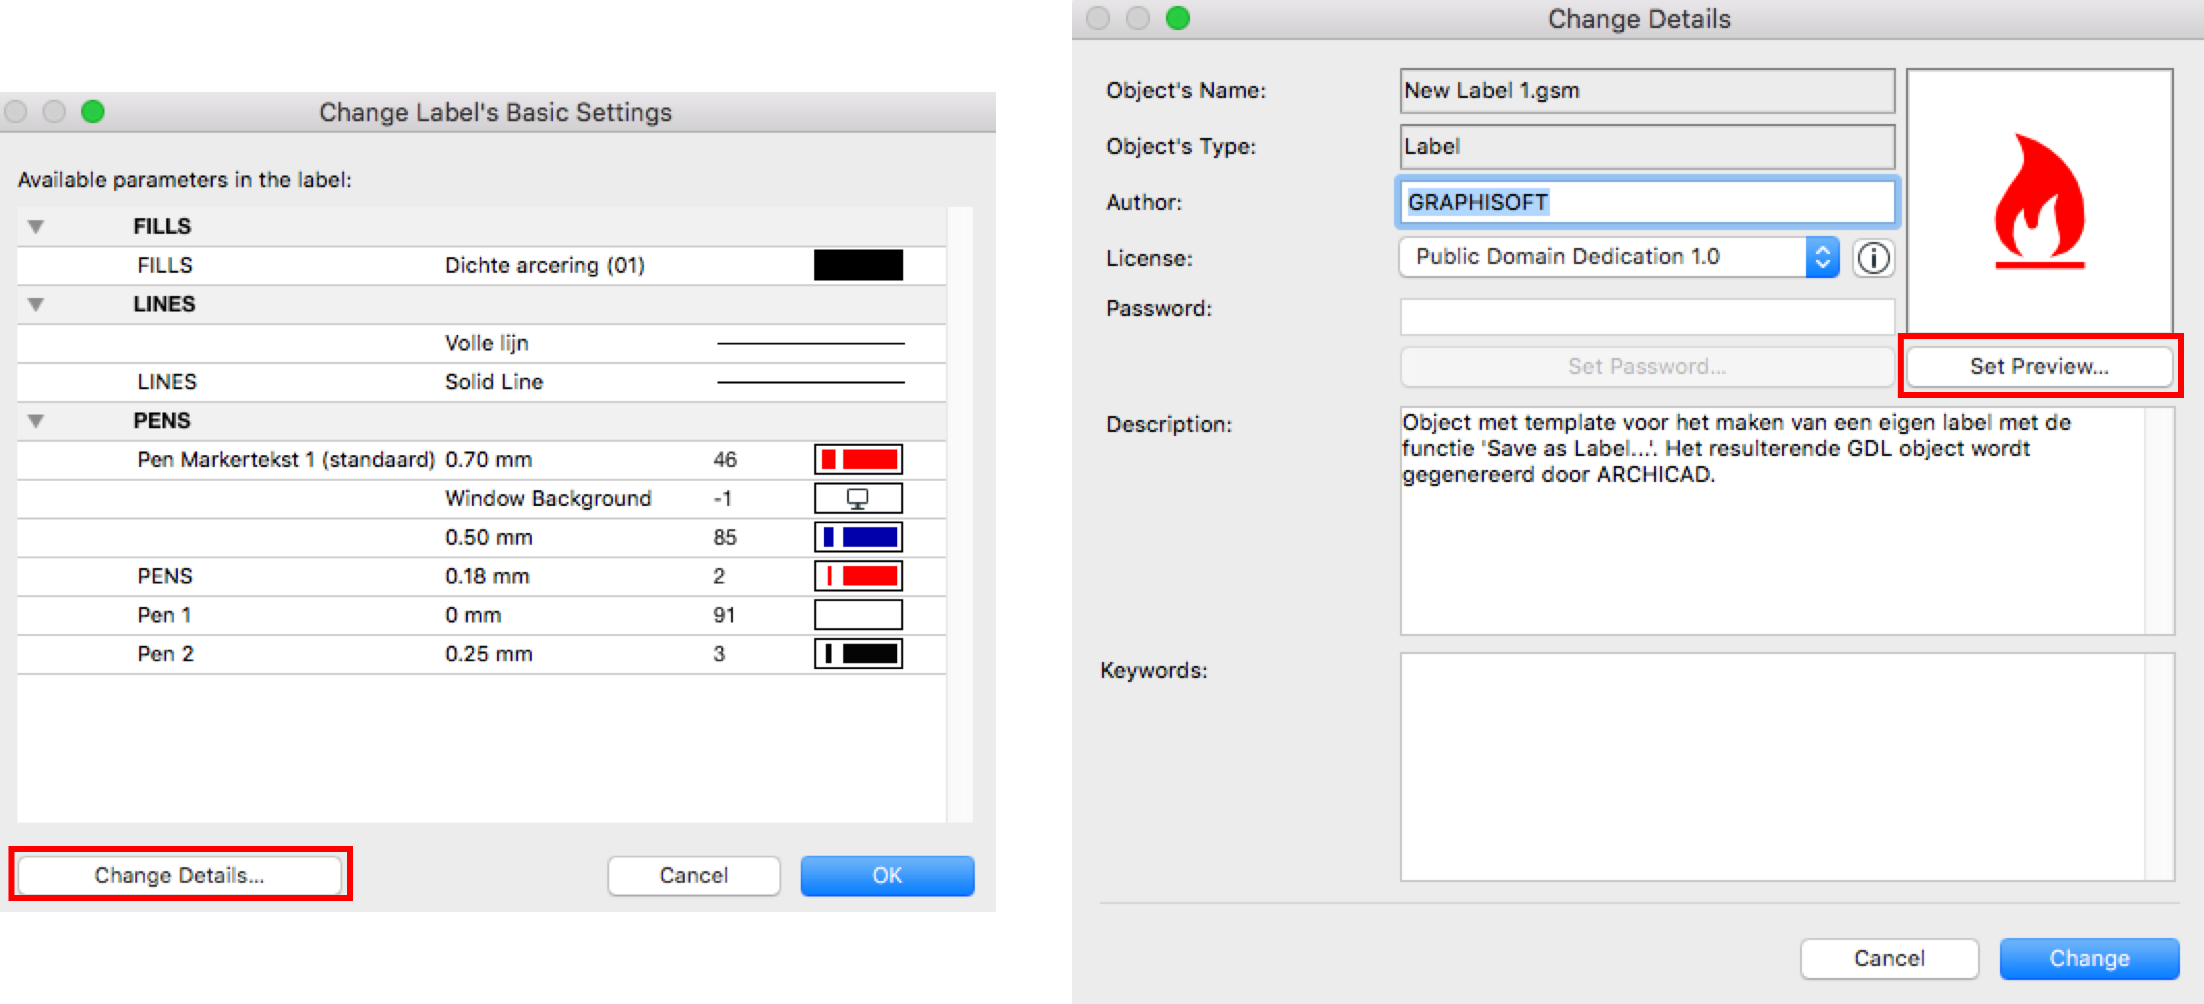The width and height of the screenshot is (2204, 1004).
Task: Click the Description area scrollbar
Action: [x=2160, y=520]
